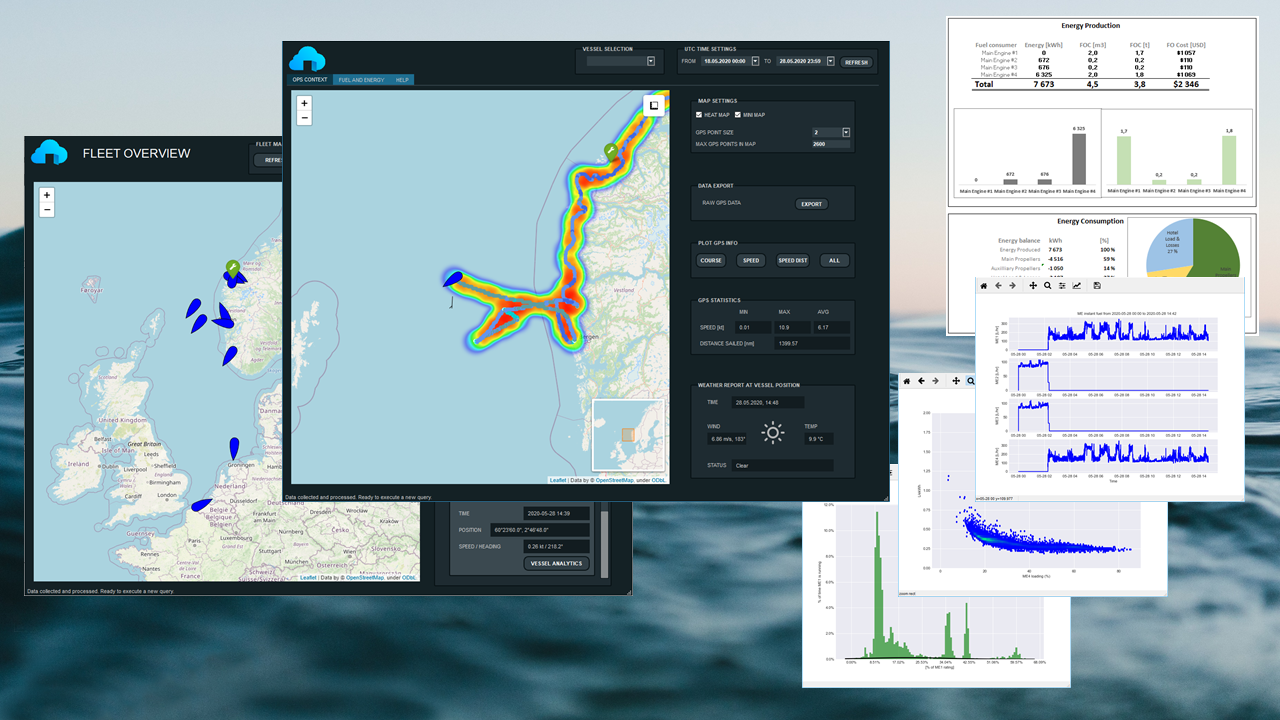Screen dimensions: 1280x720
Task: Plot GPS Course info
Action: tap(711, 260)
